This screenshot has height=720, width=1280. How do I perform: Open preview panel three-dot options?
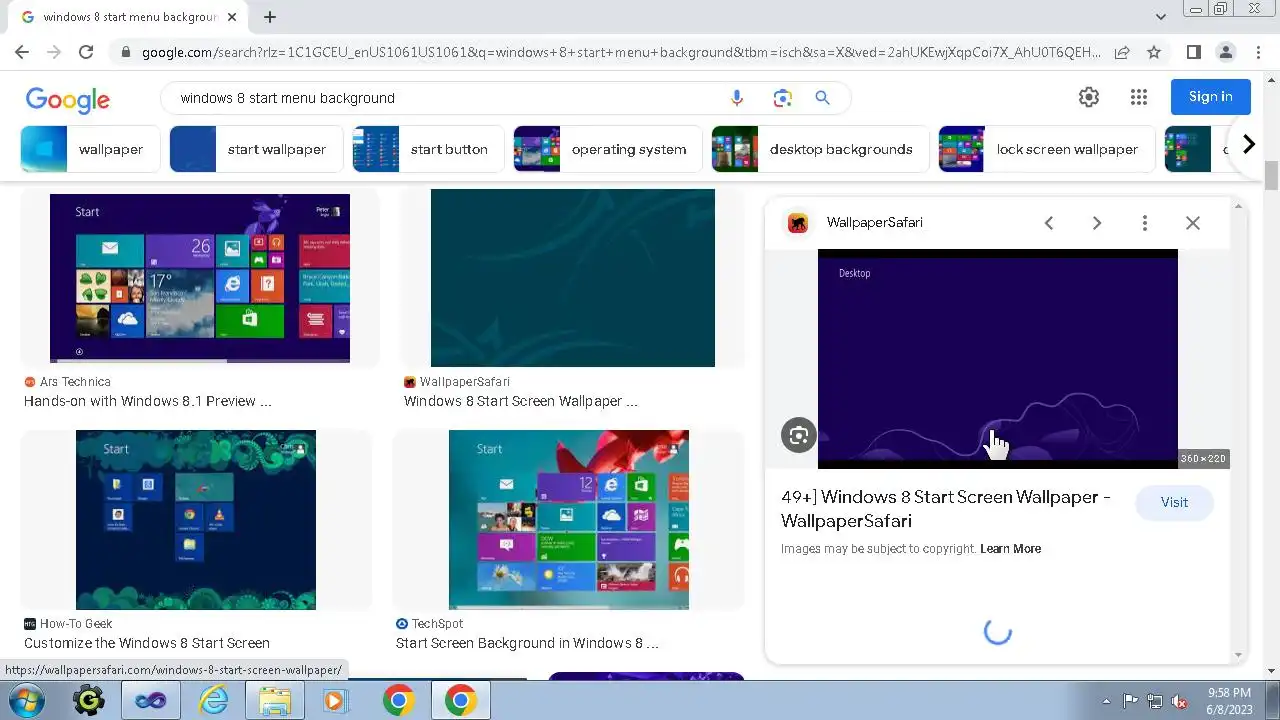click(1145, 223)
